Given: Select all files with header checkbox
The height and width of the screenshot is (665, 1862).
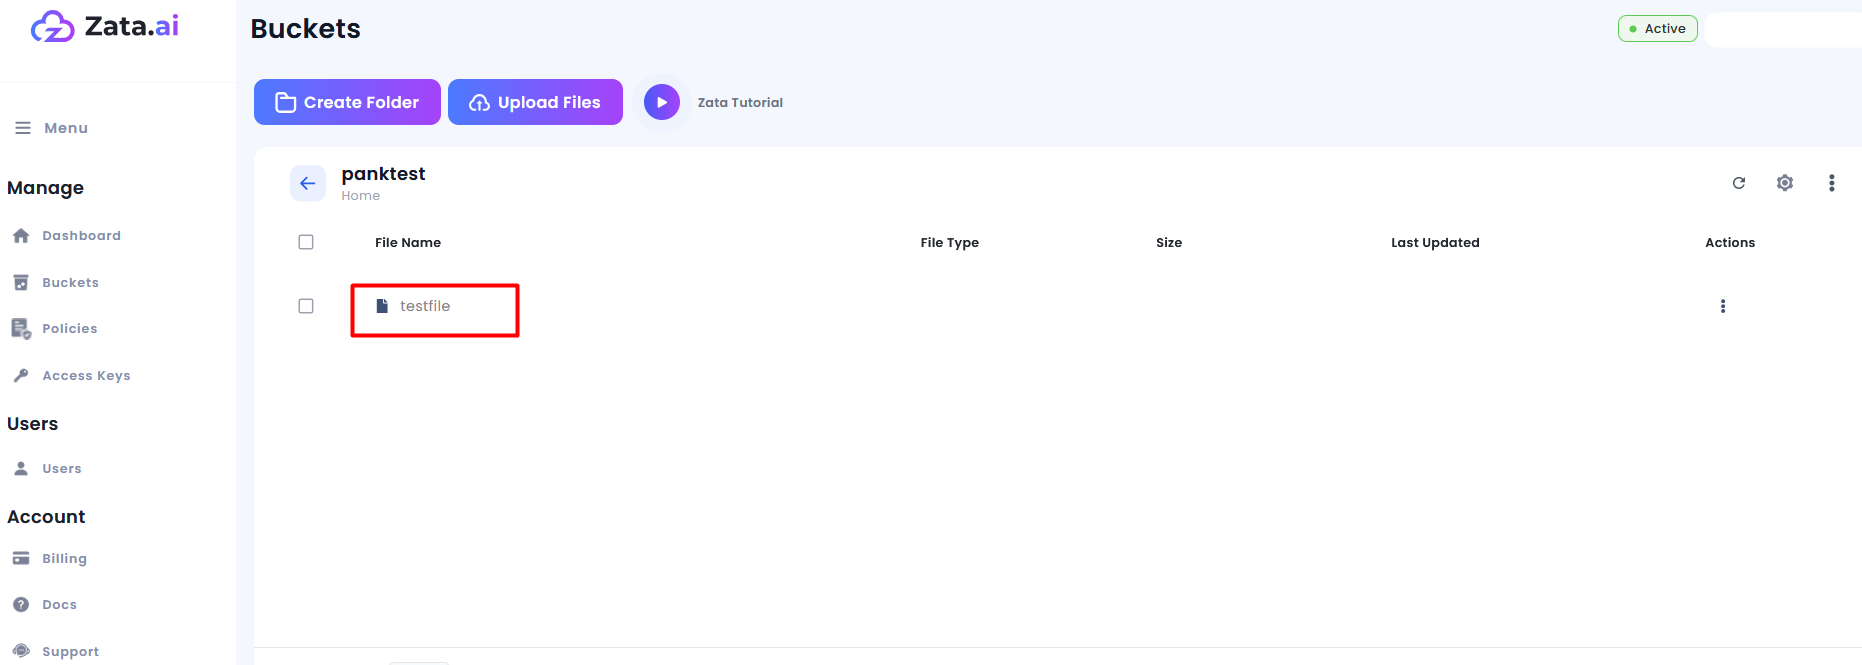Looking at the screenshot, I should 306,242.
